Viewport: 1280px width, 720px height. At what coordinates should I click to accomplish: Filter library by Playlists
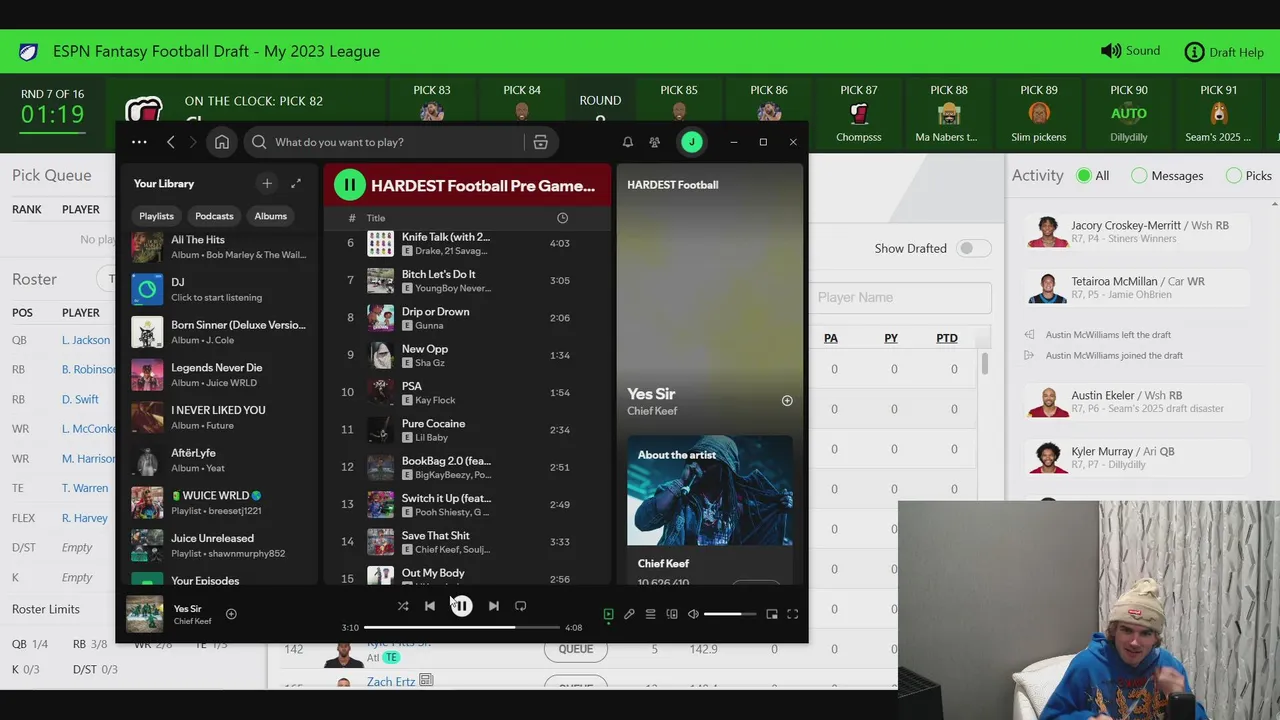pyautogui.click(x=156, y=216)
